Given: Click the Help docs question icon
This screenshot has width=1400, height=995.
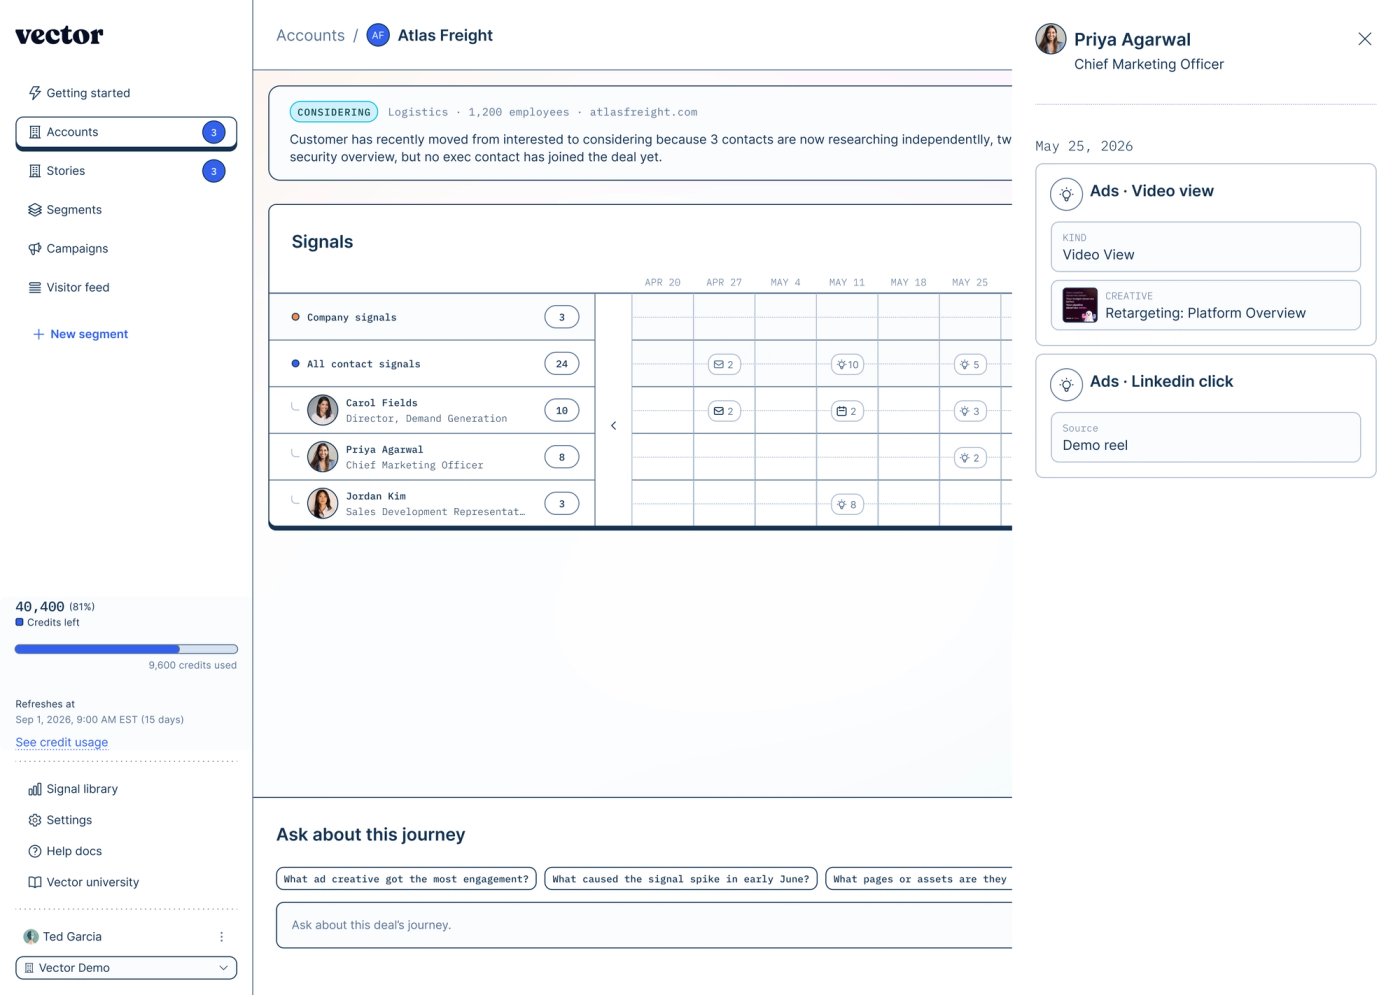Looking at the screenshot, I should pyautogui.click(x=35, y=851).
